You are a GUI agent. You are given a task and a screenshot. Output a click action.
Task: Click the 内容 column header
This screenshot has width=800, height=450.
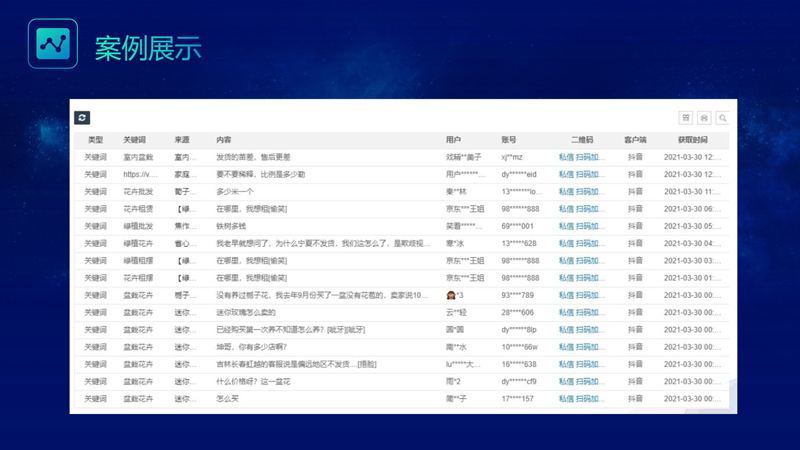coord(224,140)
